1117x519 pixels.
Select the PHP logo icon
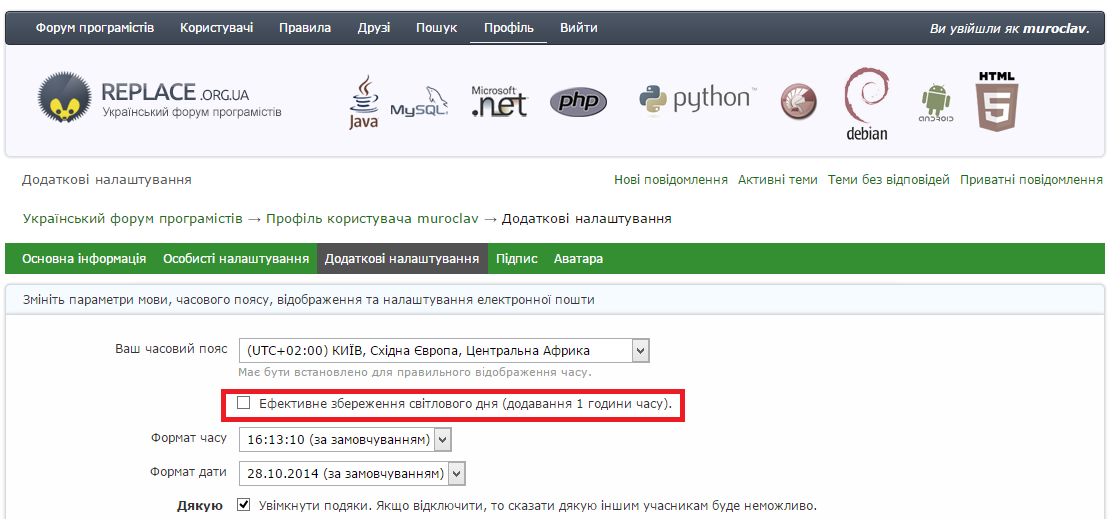coord(578,102)
